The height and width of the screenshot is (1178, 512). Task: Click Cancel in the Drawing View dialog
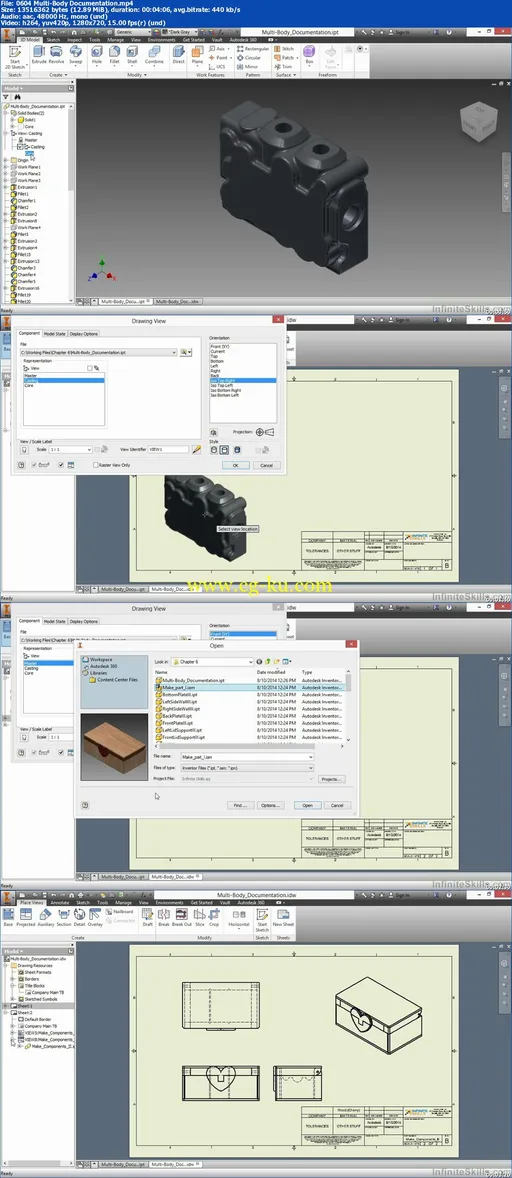pos(266,465)
